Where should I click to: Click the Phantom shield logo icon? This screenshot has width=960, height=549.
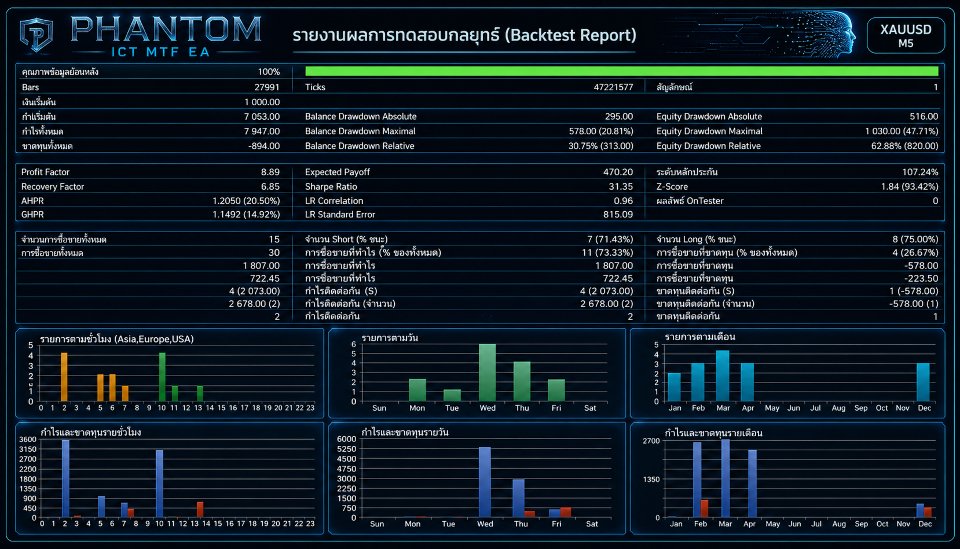pos(36,35)
